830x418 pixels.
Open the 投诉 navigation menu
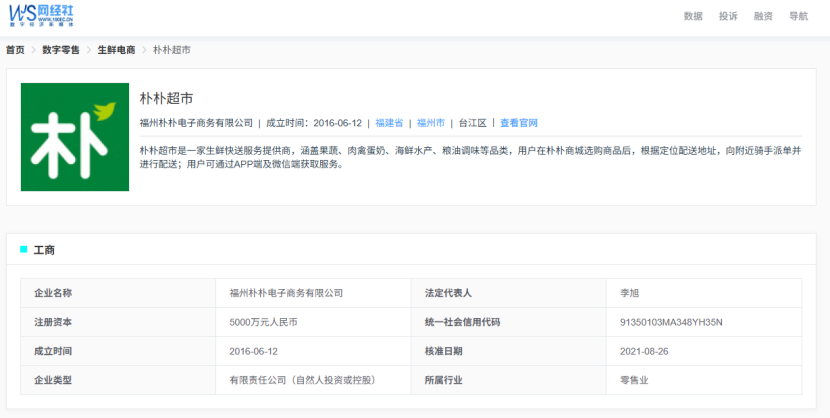[728, 16]
